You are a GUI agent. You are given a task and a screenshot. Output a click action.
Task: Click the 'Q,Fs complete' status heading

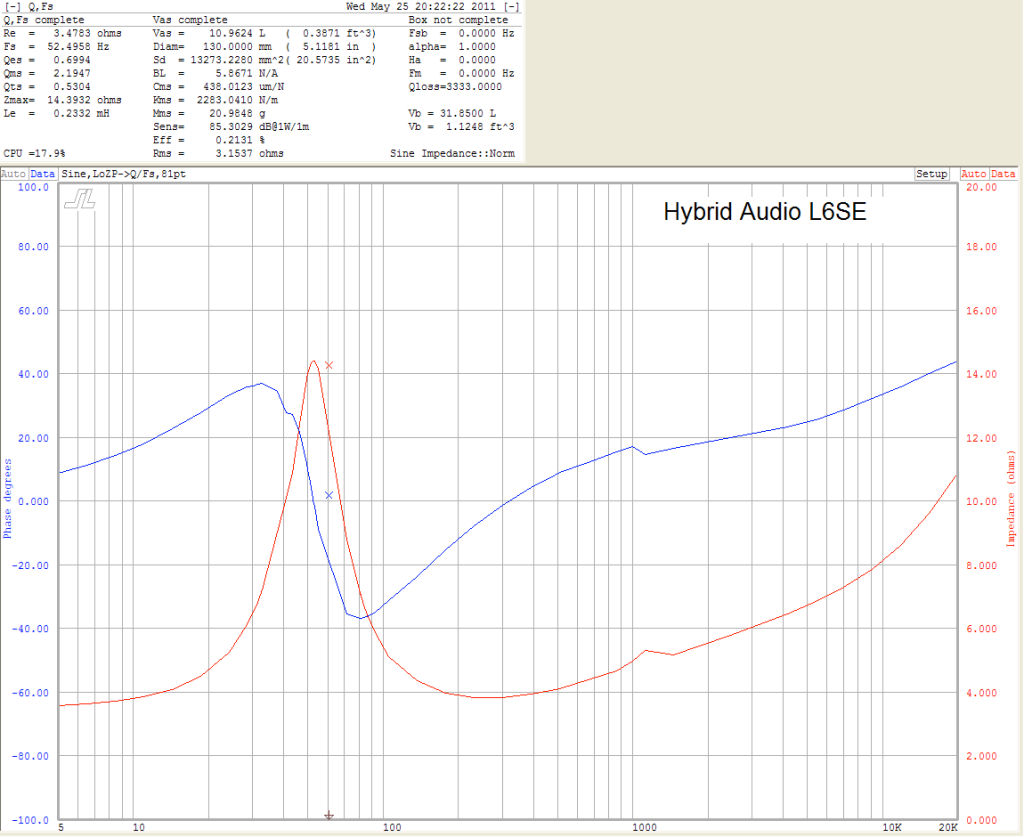44,20
